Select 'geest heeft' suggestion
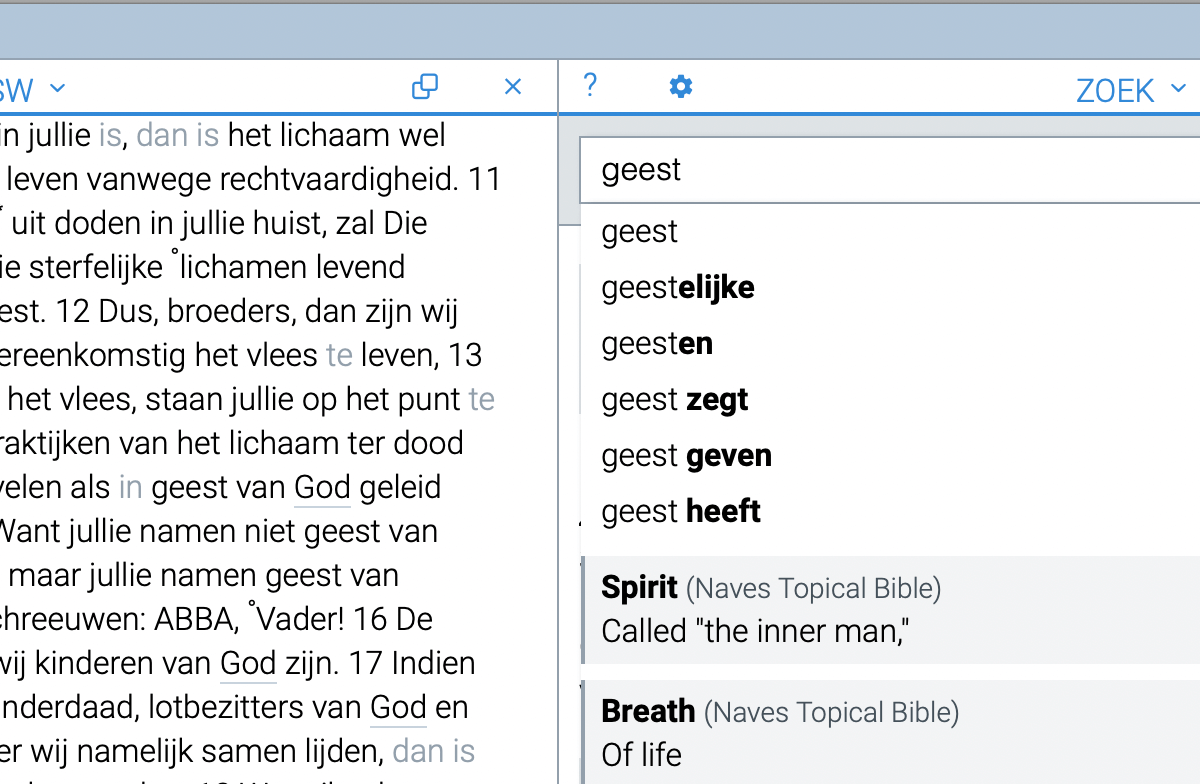 click(x=680, y=511)
